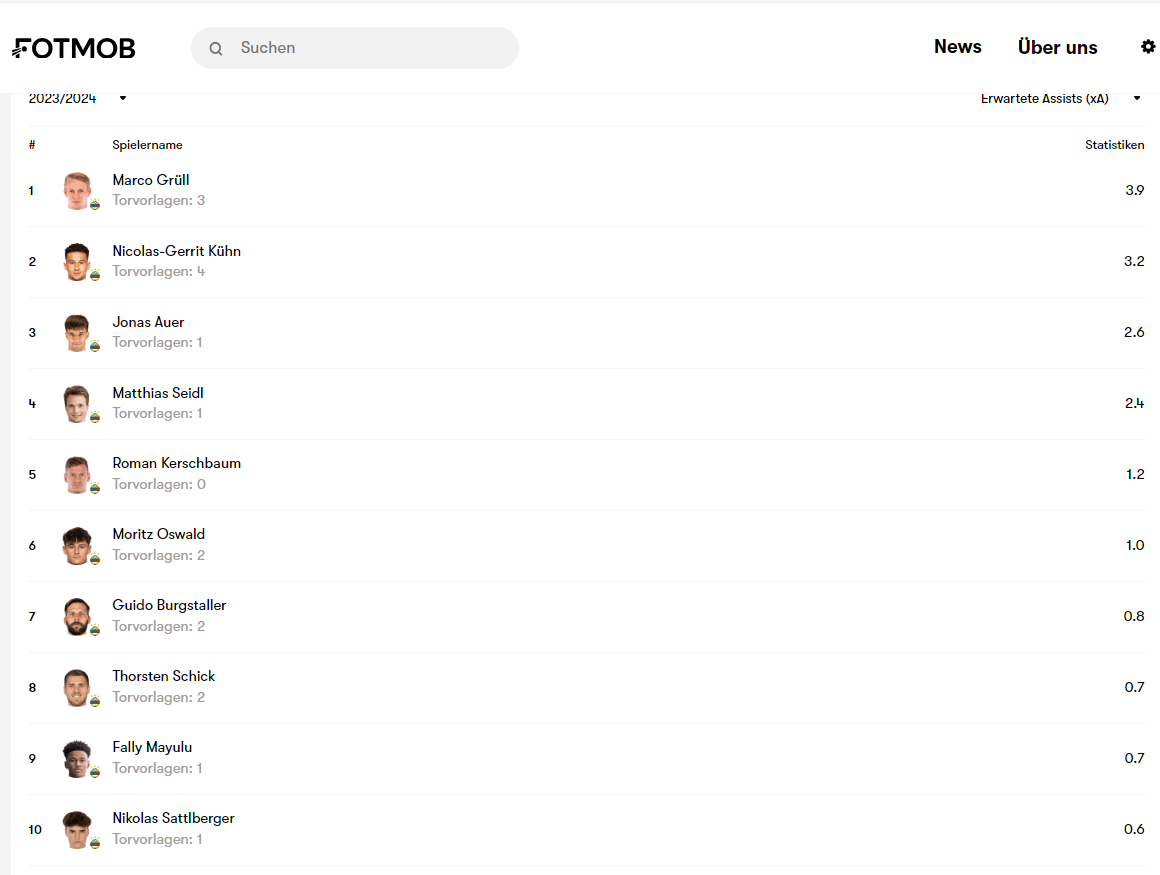Click the 1.2 xA value
This screenshot has width=1160, height=875.
tap(1135, 474)
